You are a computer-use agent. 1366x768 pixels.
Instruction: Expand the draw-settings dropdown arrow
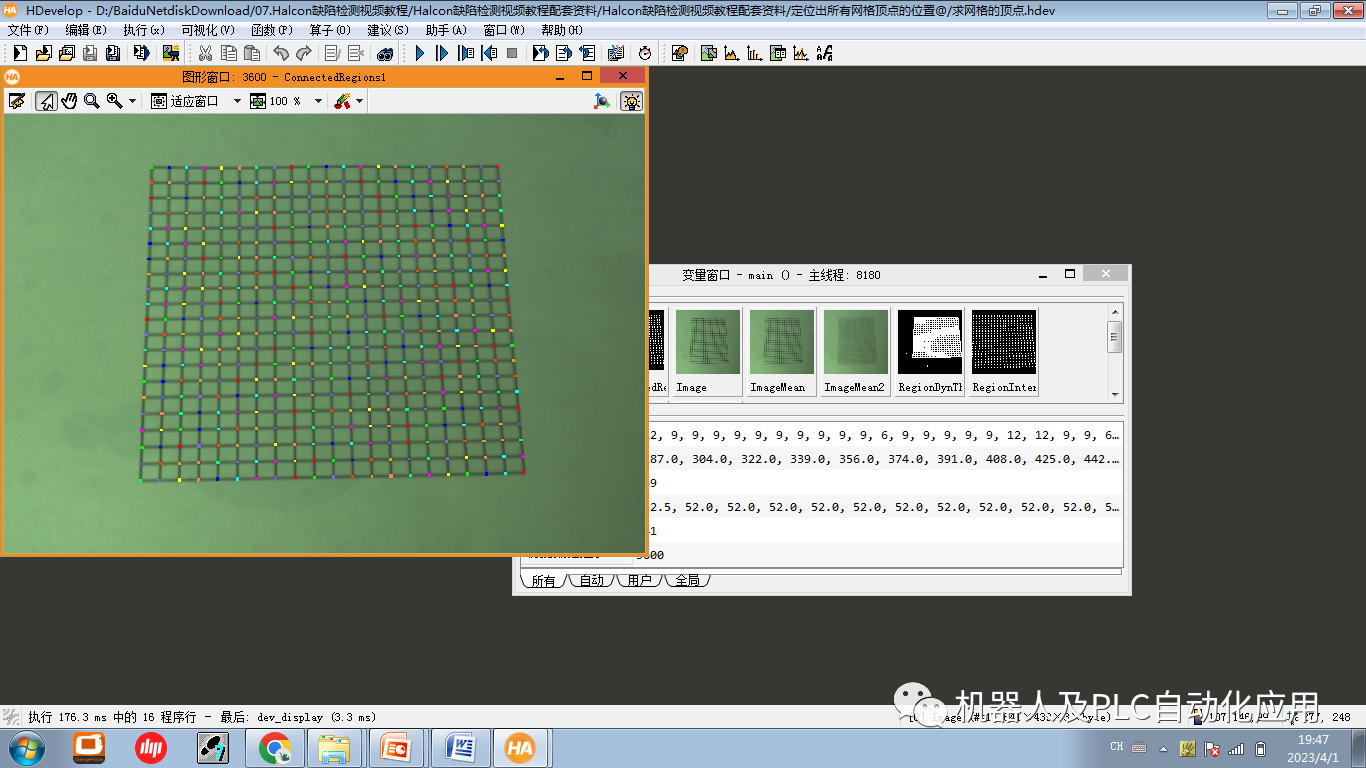click(359, 100)
